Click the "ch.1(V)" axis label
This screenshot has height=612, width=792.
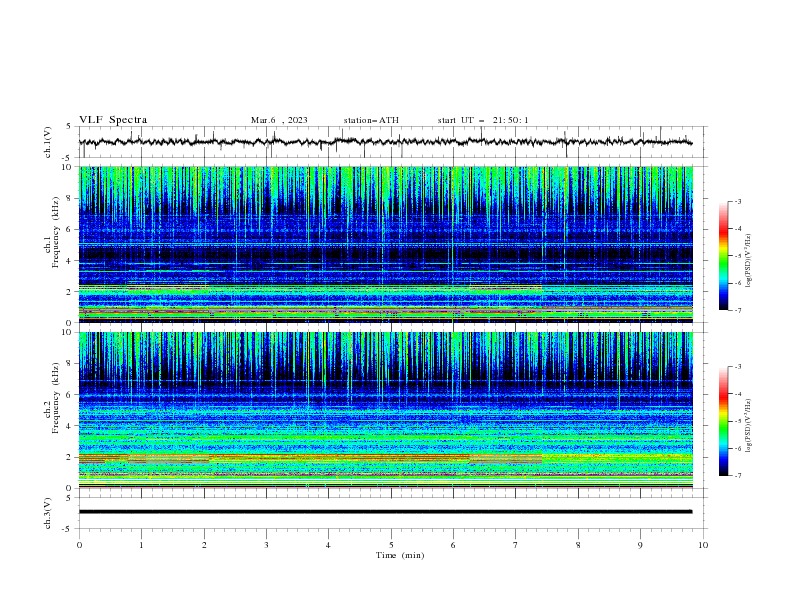pyautogui.click(x=48, y=142)
